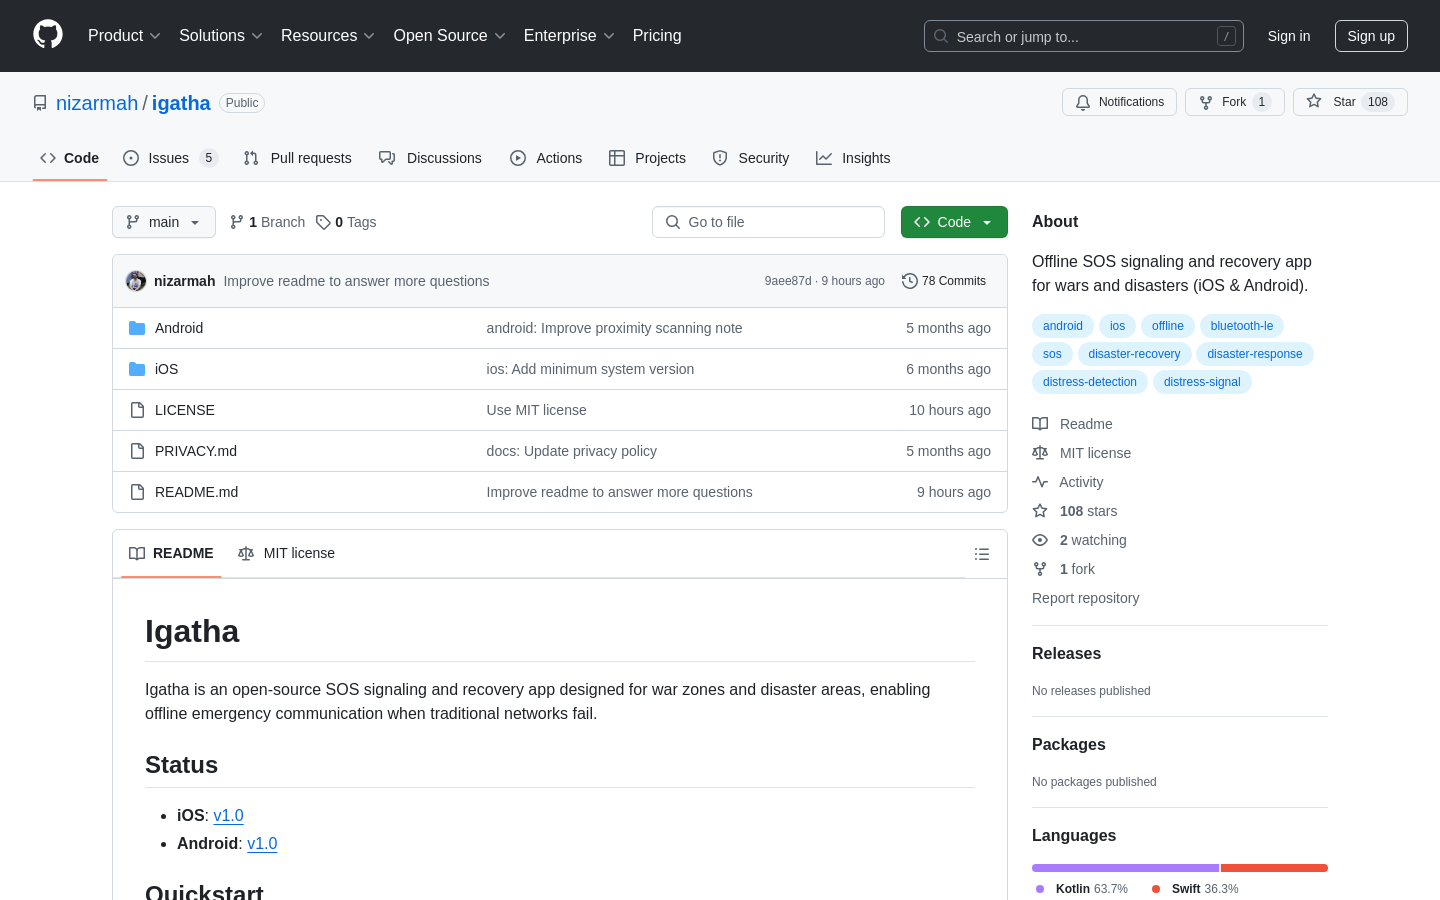Open the 1 Branch link
This screenshot has height=900, width=1440.
(267, 222)
